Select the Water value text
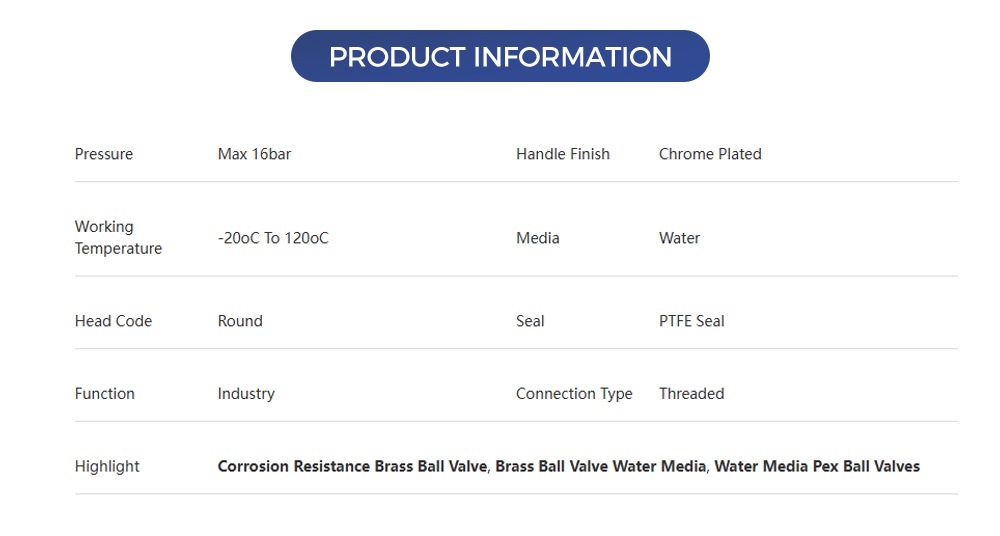Screen dimensions: 1000x536 coord(680,238)
